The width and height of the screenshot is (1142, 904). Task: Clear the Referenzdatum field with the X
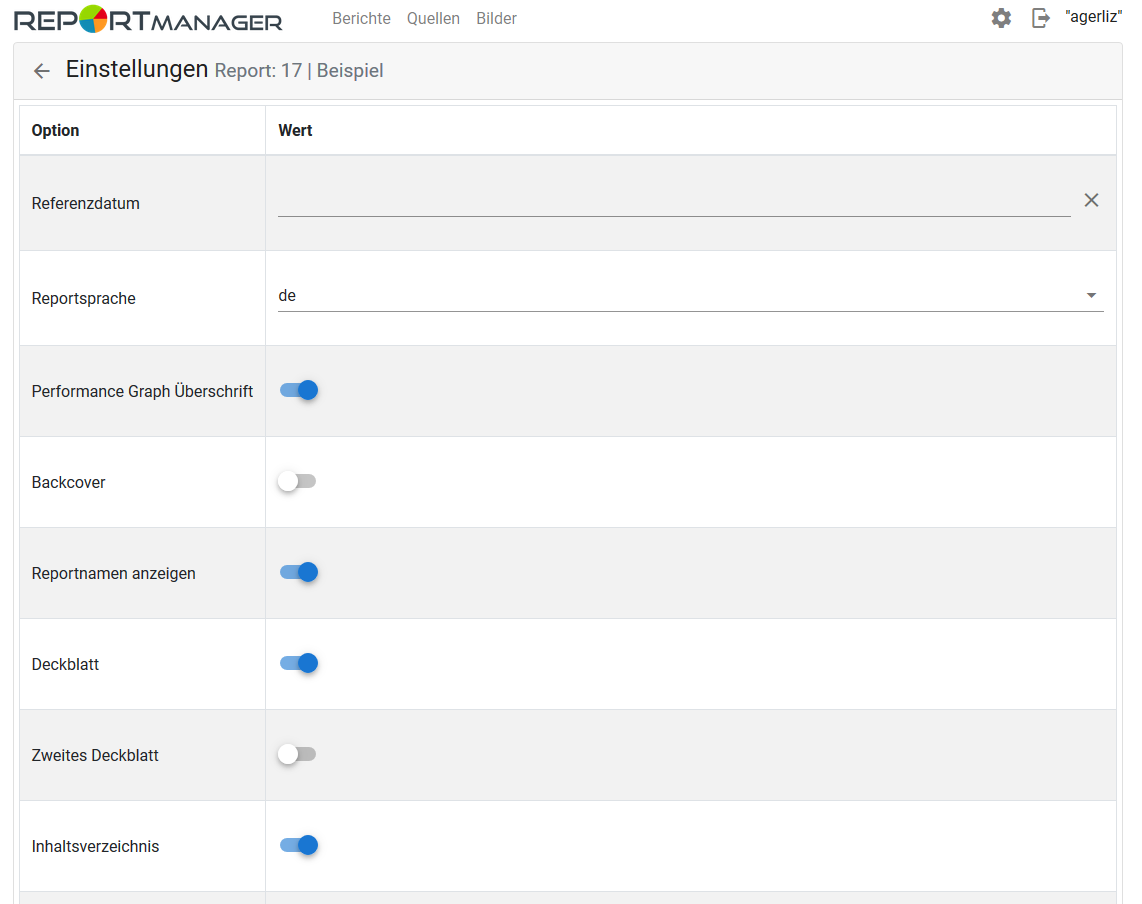[1091, 200]
